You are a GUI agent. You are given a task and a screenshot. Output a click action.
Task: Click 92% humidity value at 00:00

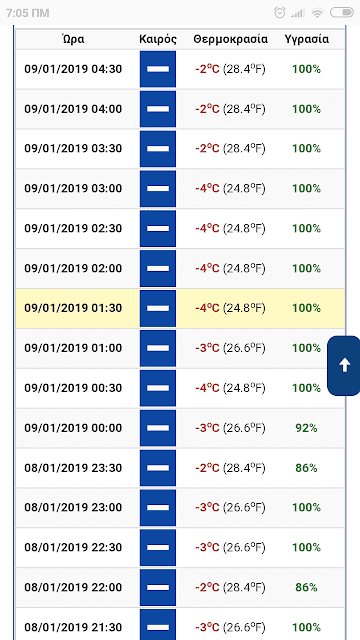pyautogui.click(x=307, y=428)
